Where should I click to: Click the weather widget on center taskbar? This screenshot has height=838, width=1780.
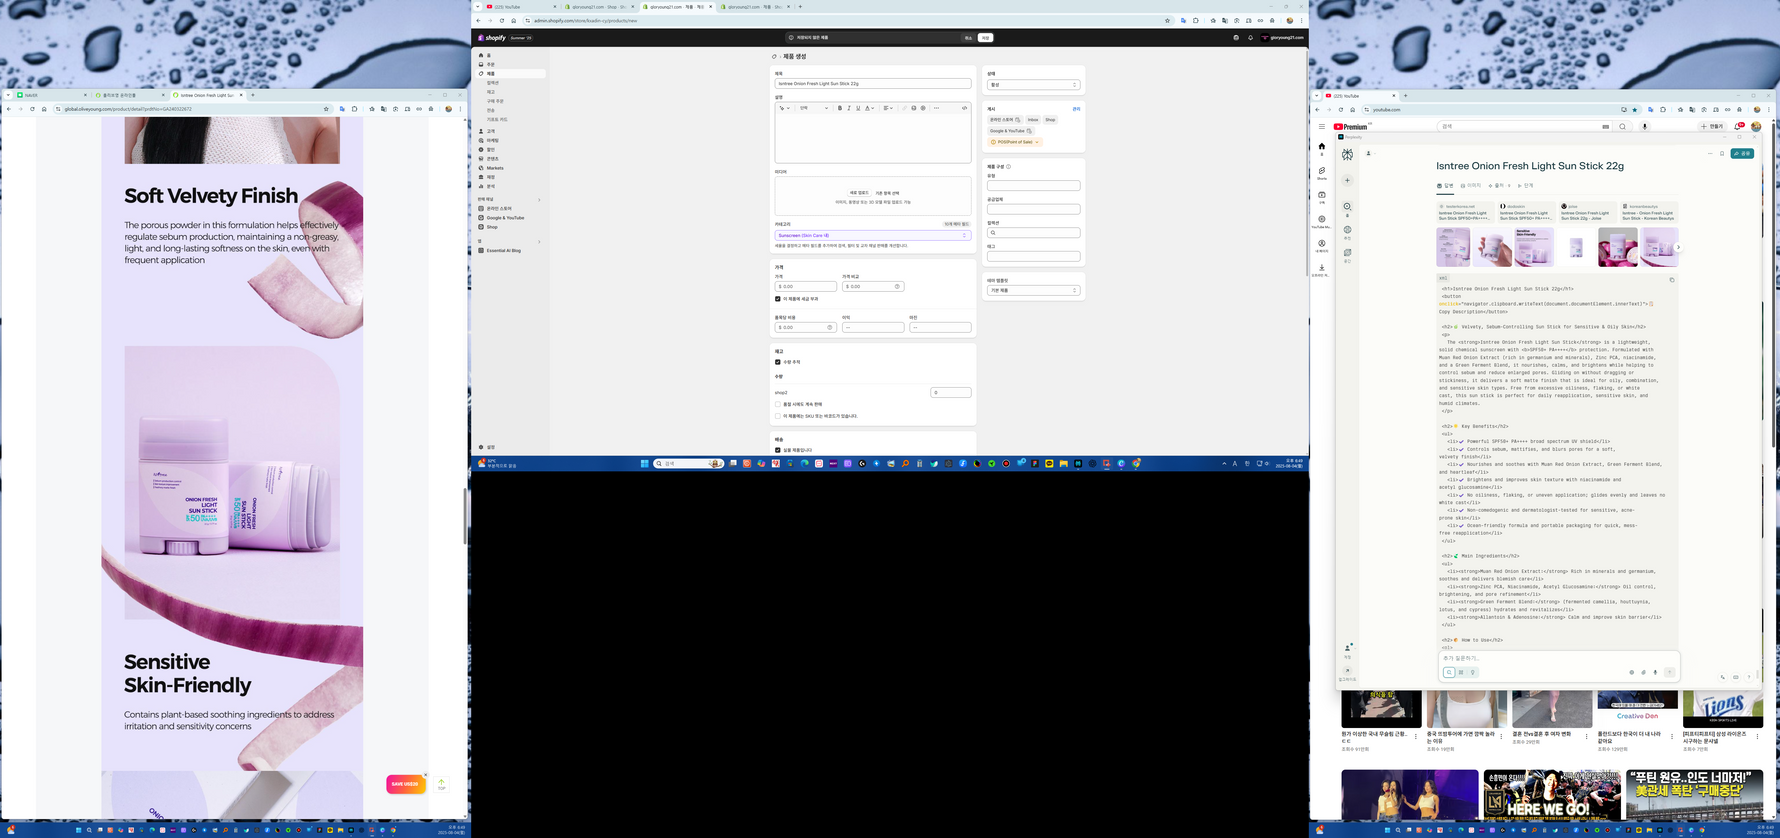click(497, 464)
